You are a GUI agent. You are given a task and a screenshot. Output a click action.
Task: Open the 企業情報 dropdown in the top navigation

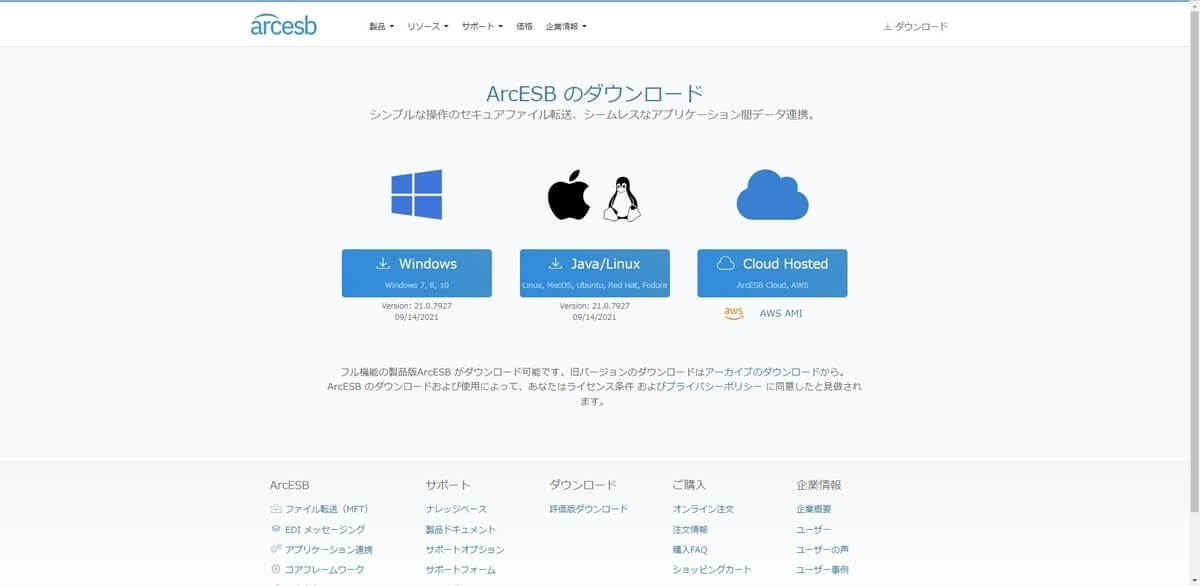point(566,27)
